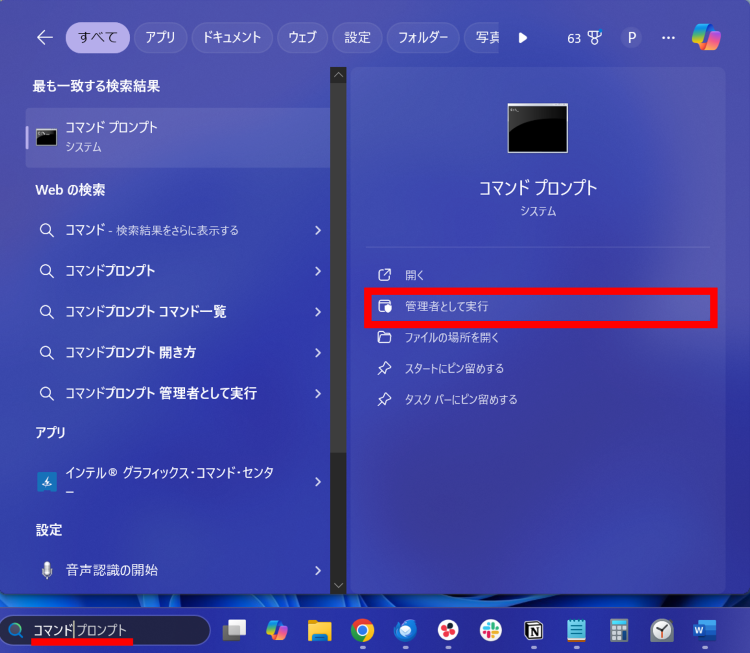This screenshot has width=750, height=653.
Task: Select the 設定 filter tab
Action: 357,37
